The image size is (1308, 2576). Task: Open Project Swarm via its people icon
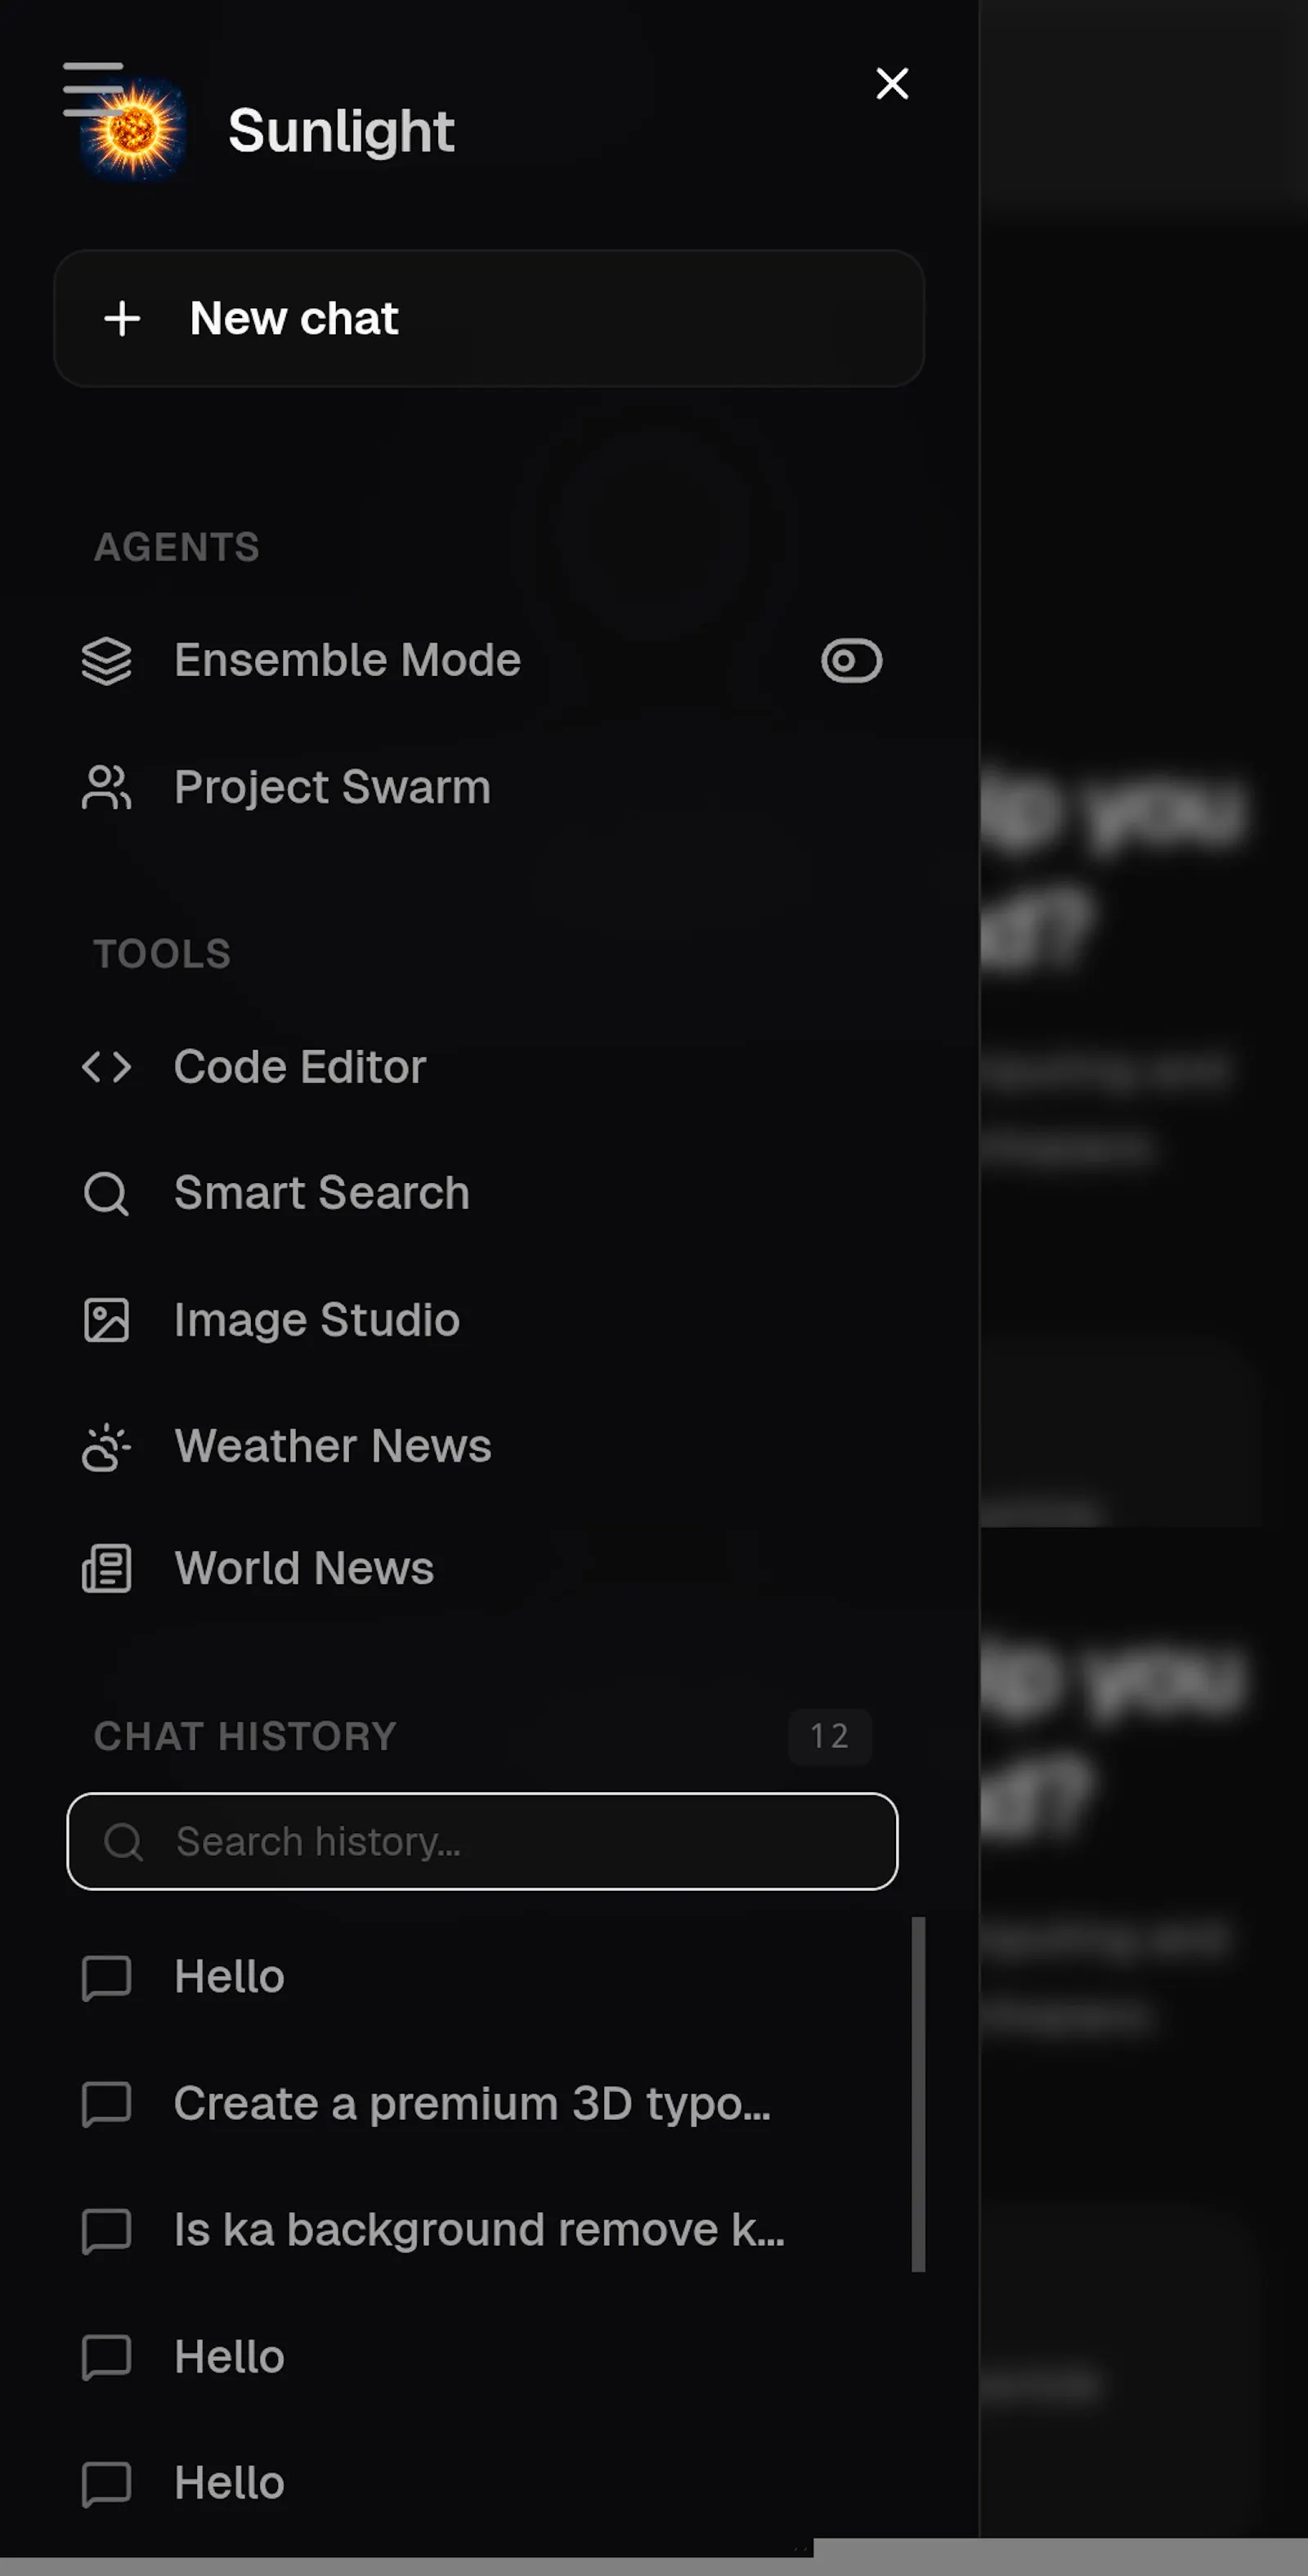click(x=106, y=787)
